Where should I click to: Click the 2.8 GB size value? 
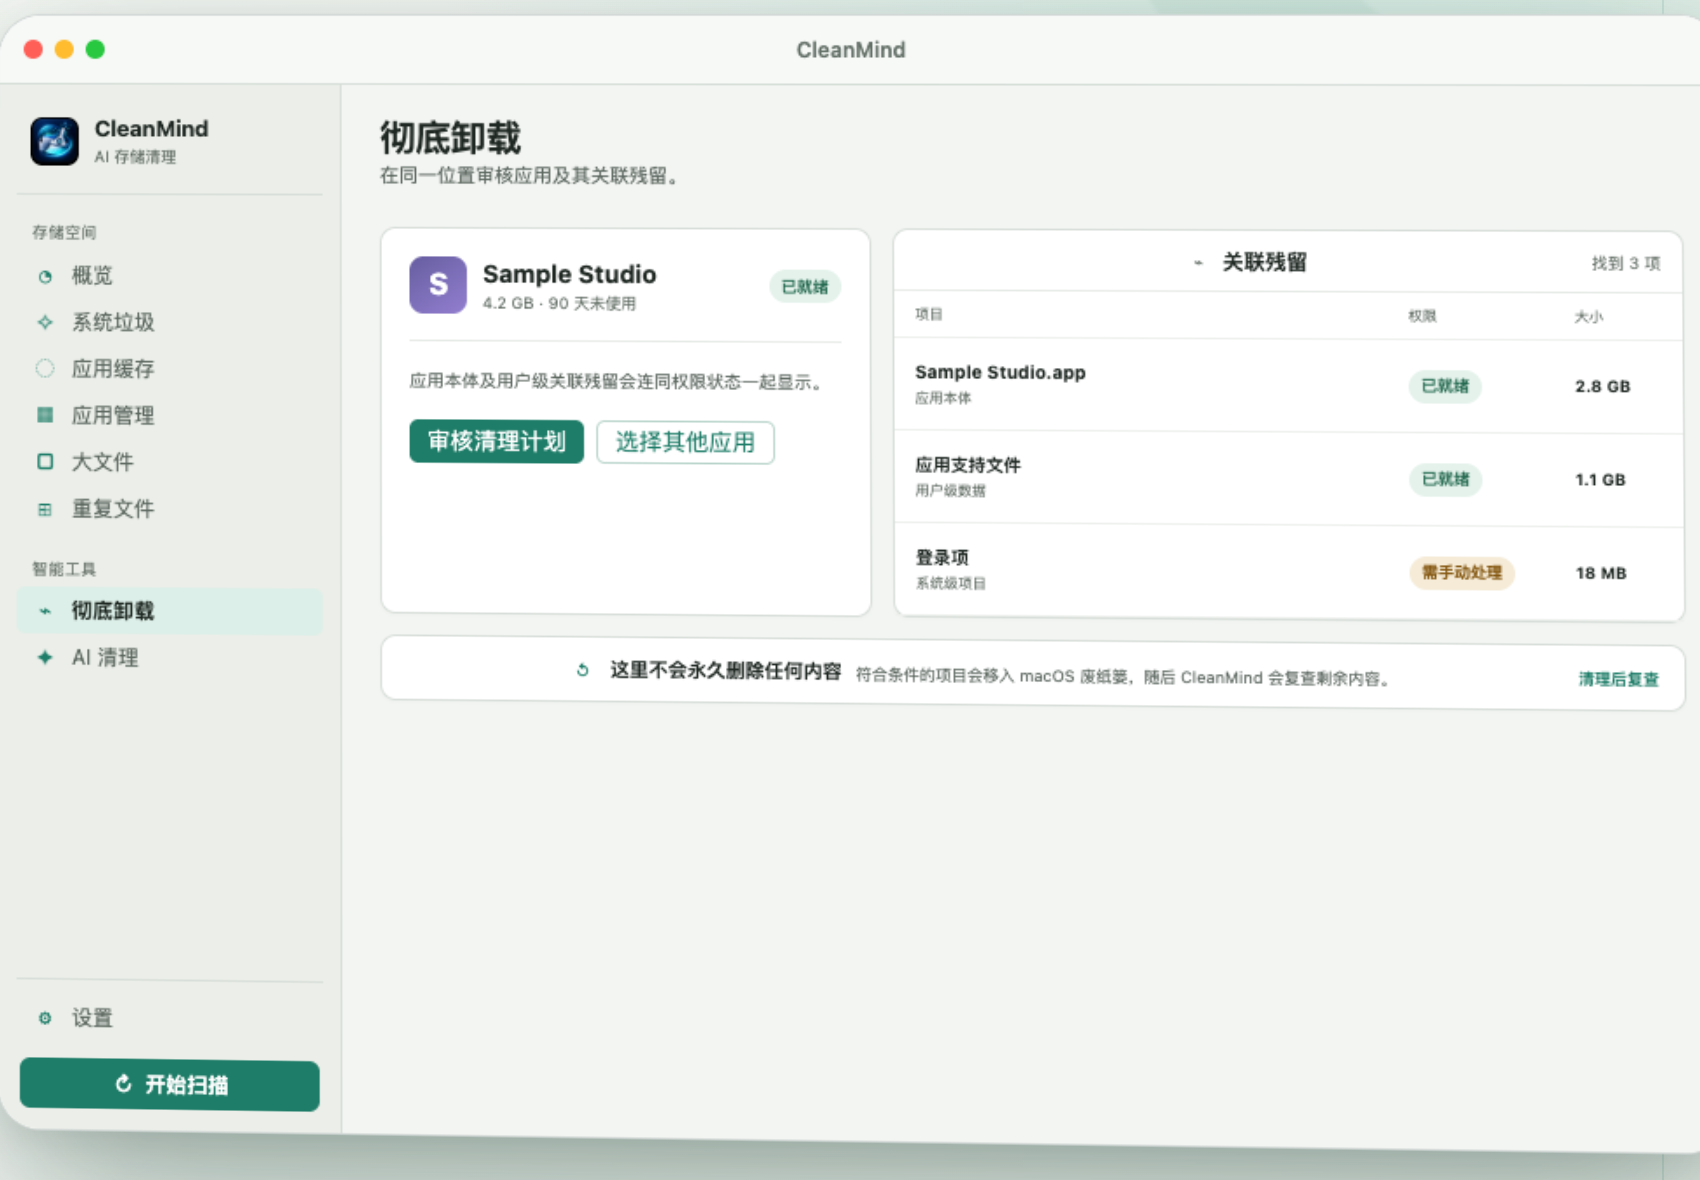pyautogui.click(x=1603, y=386)
